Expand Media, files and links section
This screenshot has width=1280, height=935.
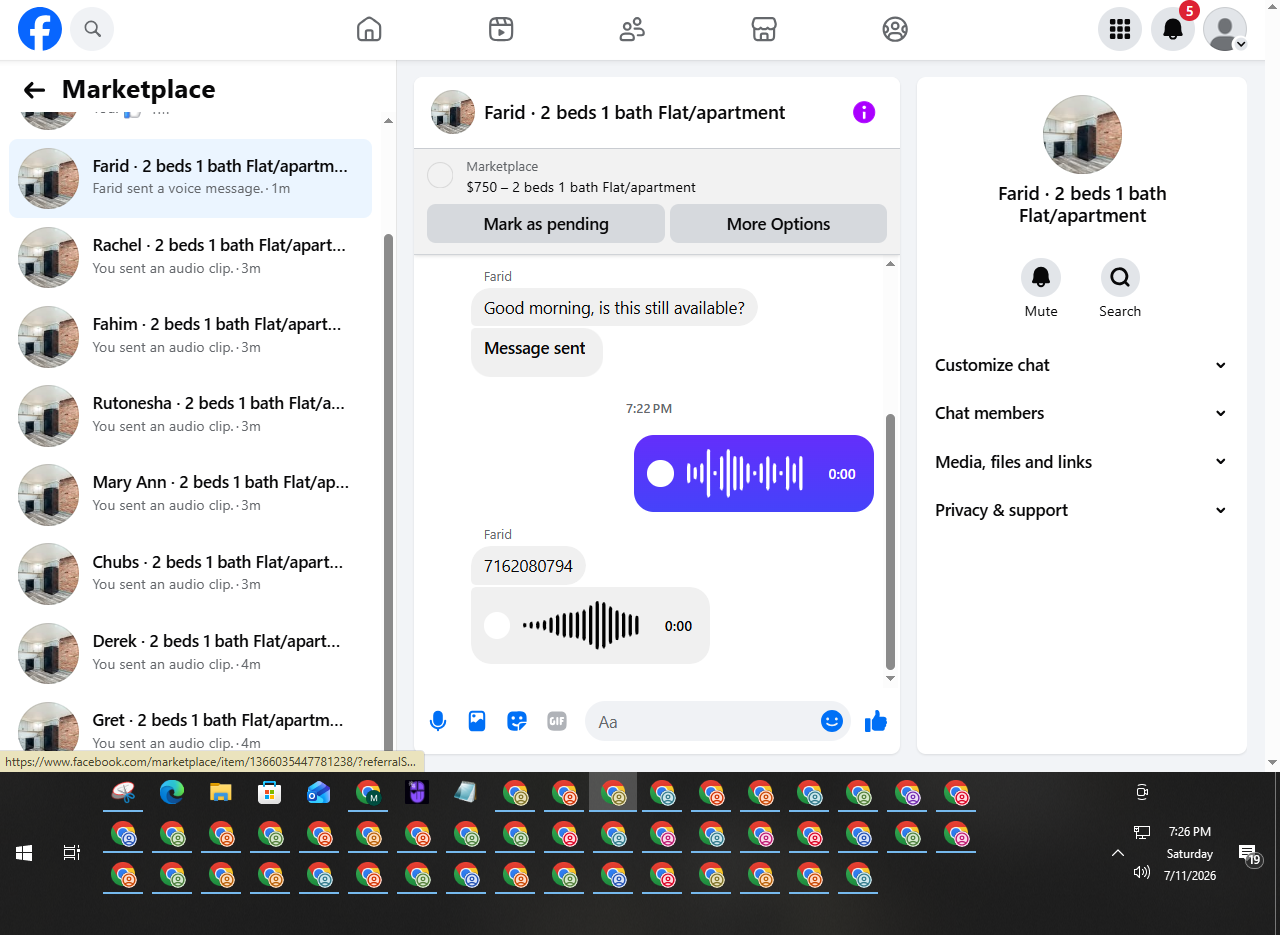coord(1081,462)
